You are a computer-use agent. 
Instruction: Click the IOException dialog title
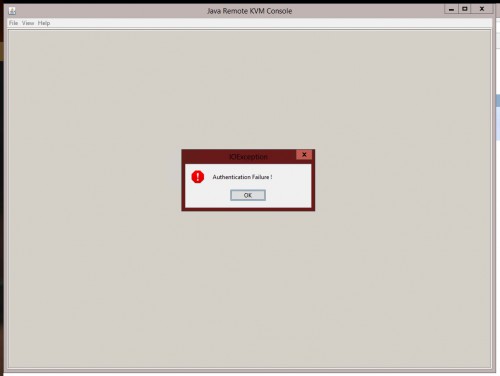coord(248,157)
